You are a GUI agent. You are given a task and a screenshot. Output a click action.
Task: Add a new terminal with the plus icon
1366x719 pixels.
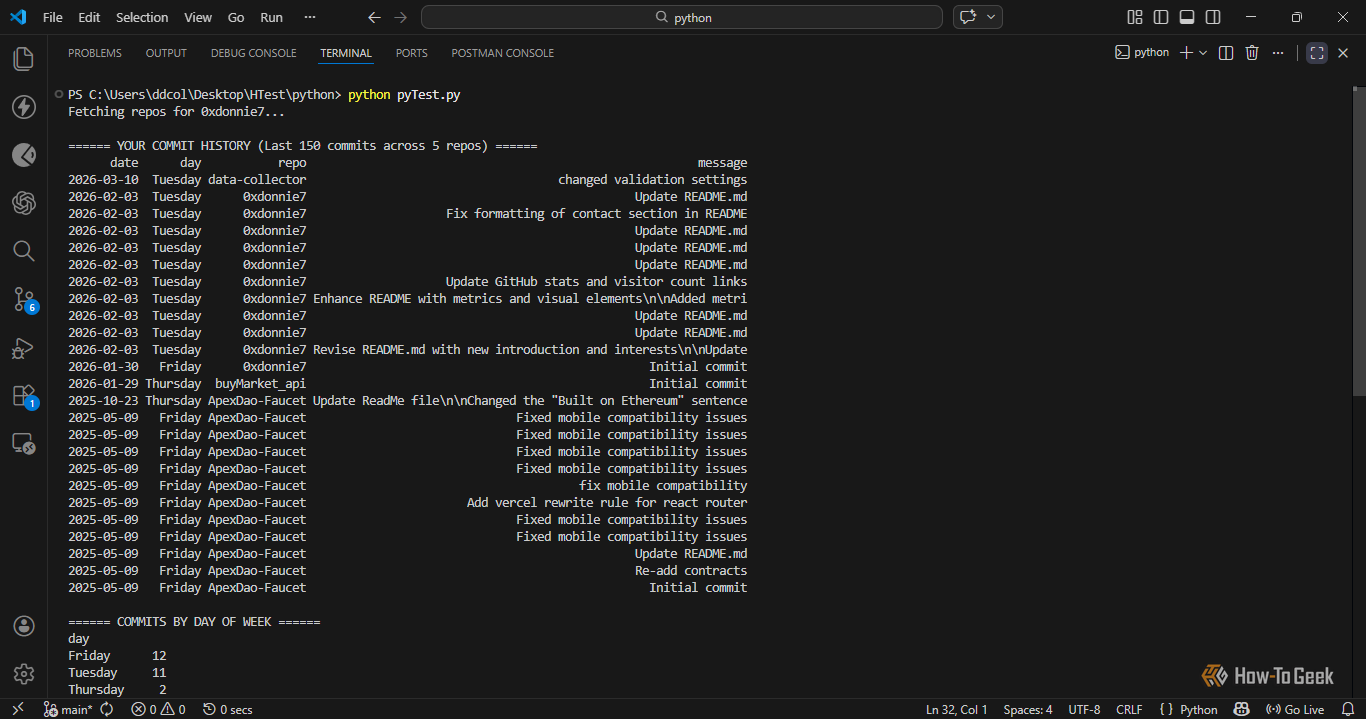click(x=1186, y=53)
